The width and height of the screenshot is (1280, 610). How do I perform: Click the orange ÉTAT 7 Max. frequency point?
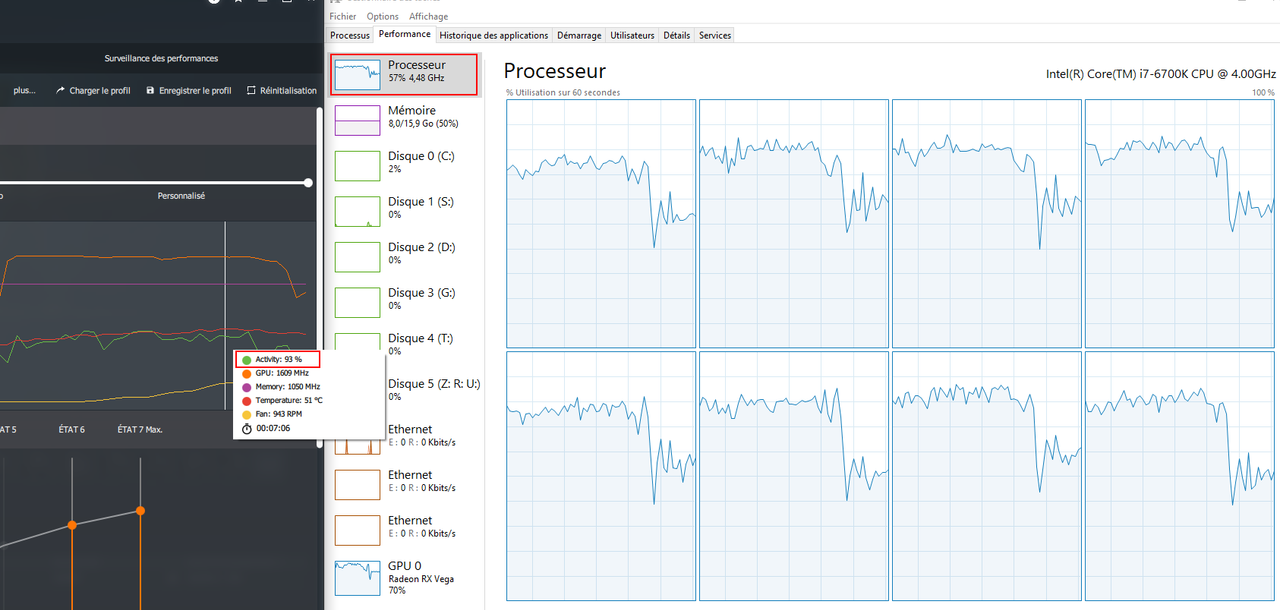tap(141, 511)
